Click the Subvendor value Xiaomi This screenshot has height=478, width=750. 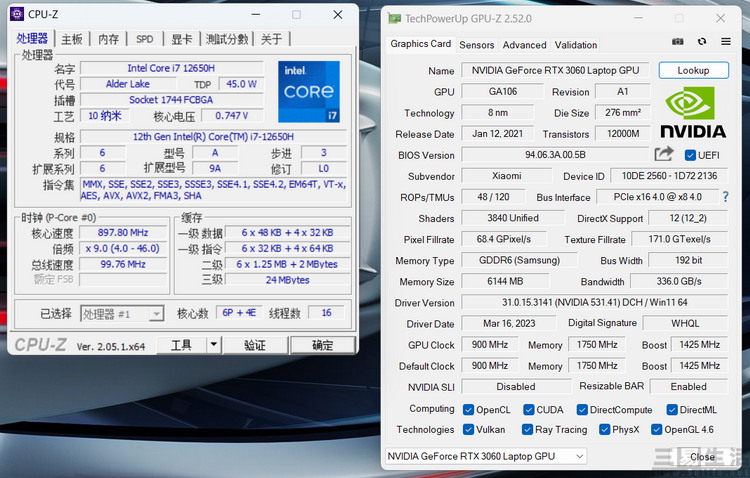click(x=507, y=176)
